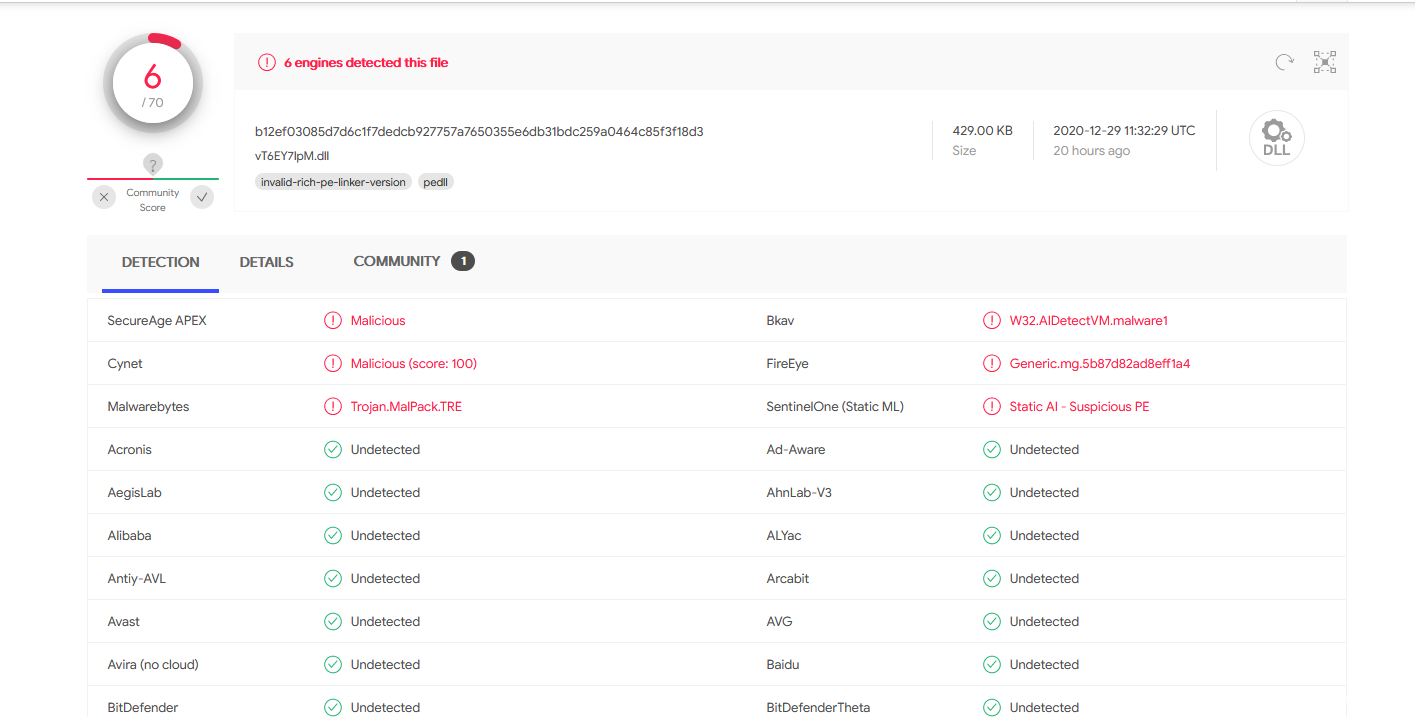Click the invalid-rich-pe-linker-version tag
The width and height of the screenshot is (1415, 717).
tap(333, 182)
